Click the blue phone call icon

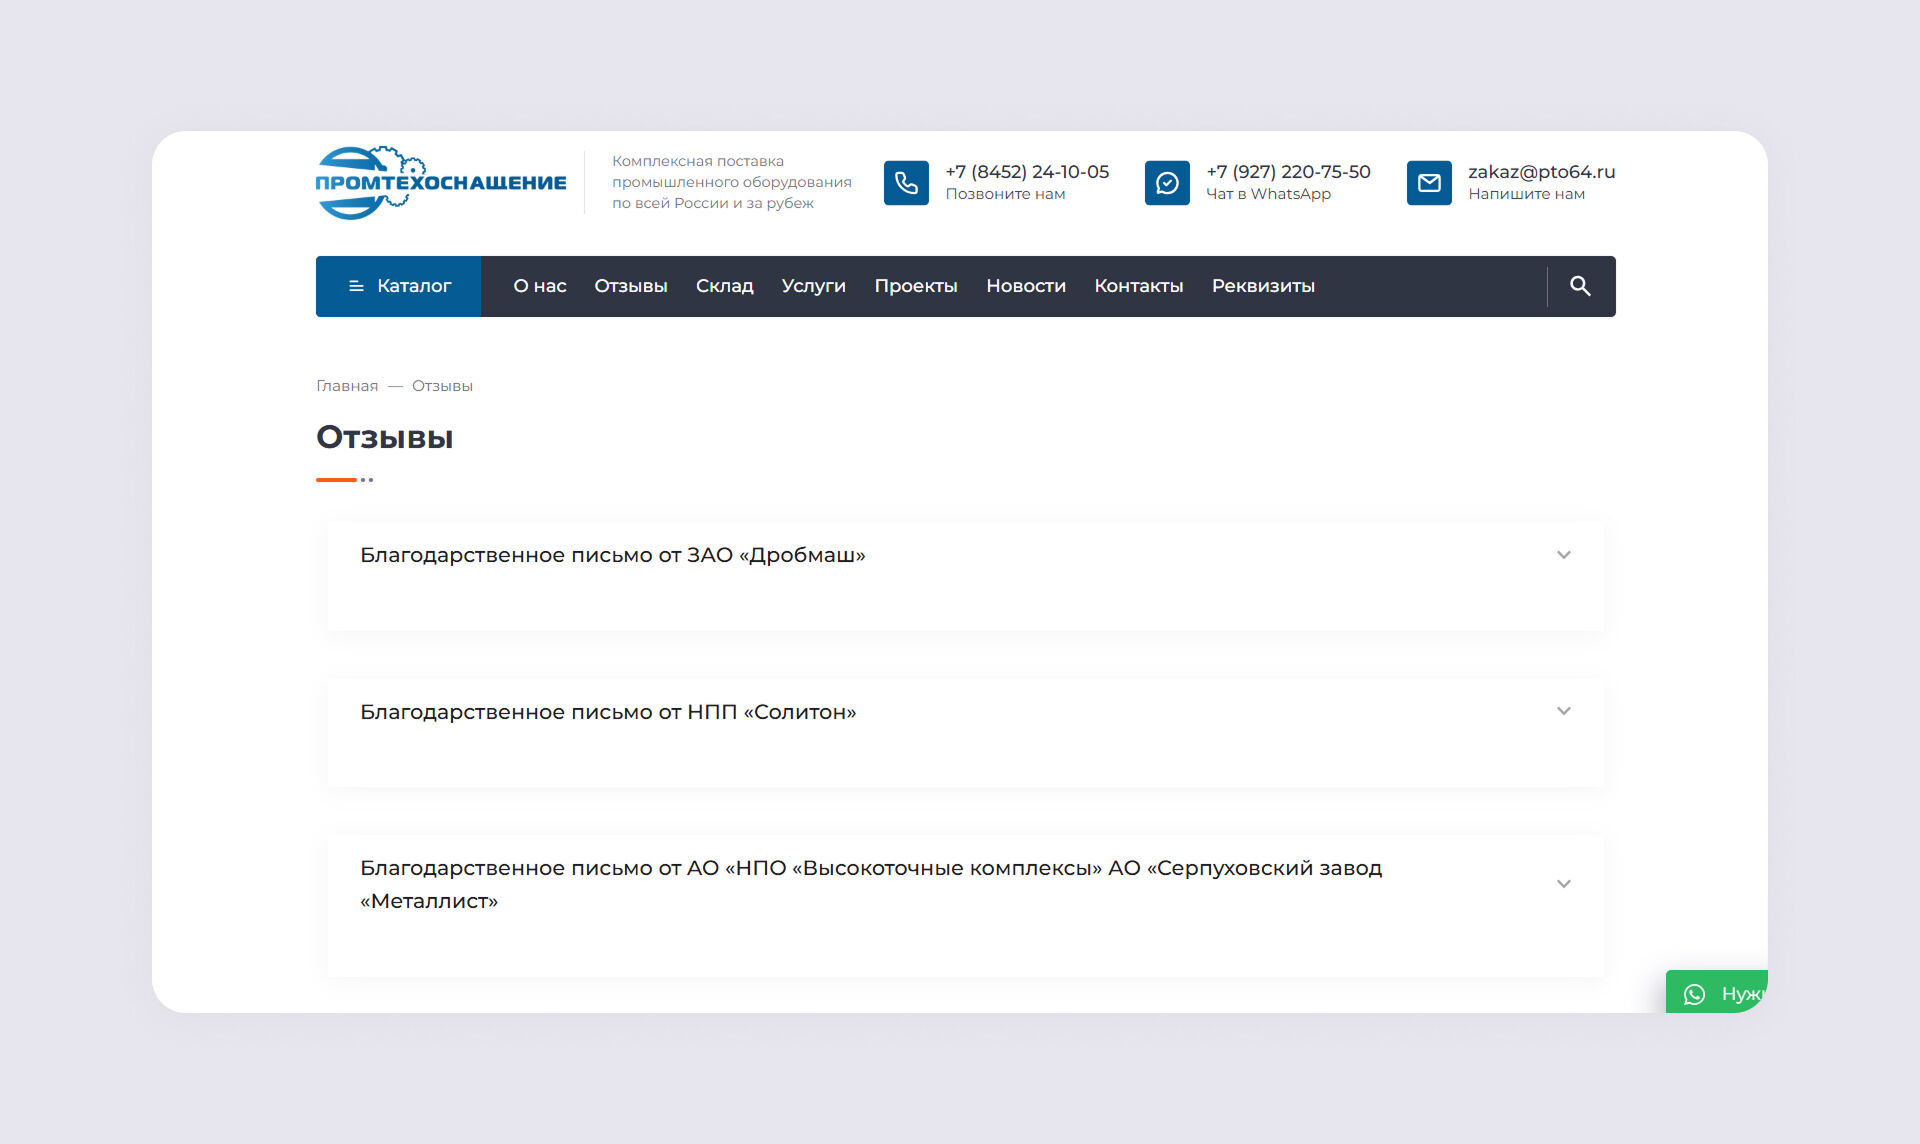pyautogui.click(x=906, y=183)
